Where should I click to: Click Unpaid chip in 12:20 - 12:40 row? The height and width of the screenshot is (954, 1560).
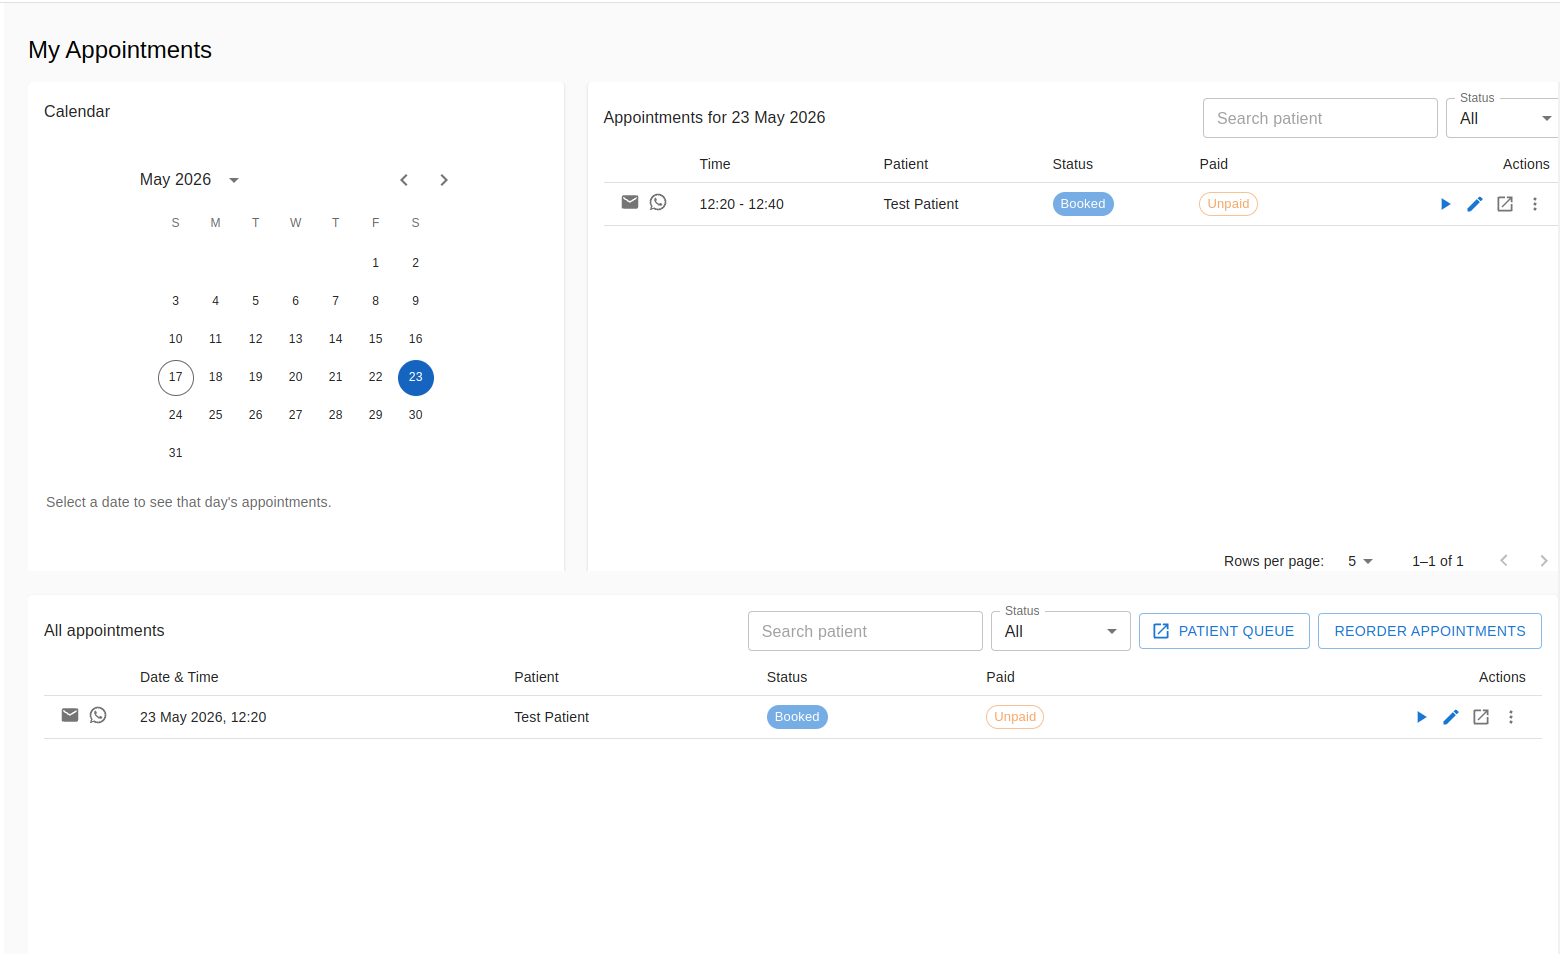1228,204
